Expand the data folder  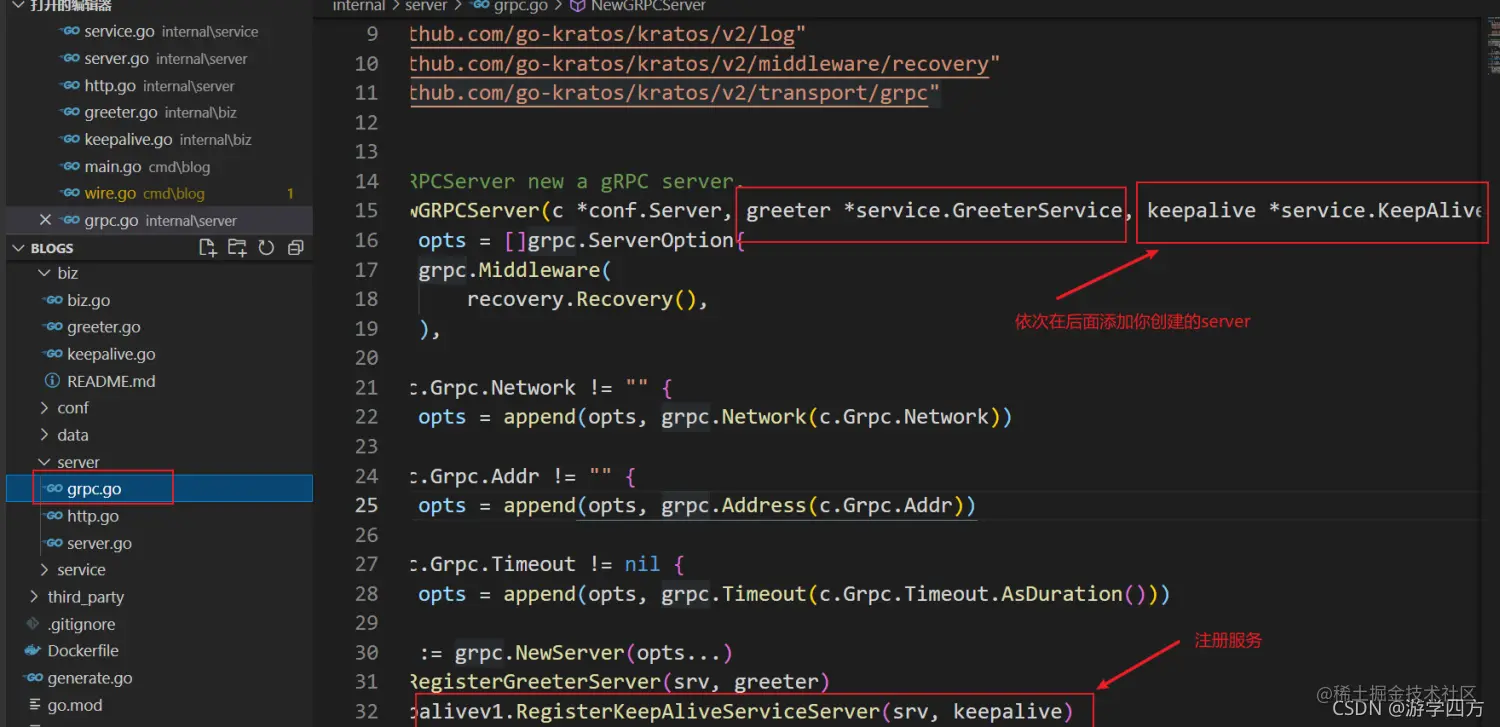(x=44, y=435)
